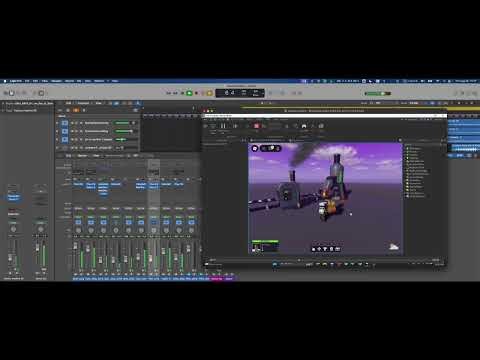480x360 pixels.
Task: Click the add track plus button
Action: (x=60, y=110)
